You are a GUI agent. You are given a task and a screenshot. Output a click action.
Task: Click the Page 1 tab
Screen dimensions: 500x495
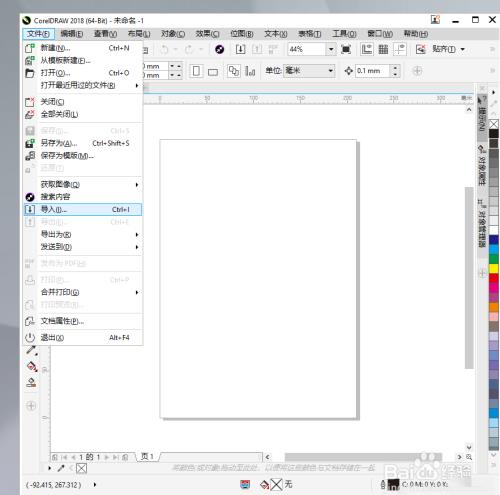coord(147,456)
